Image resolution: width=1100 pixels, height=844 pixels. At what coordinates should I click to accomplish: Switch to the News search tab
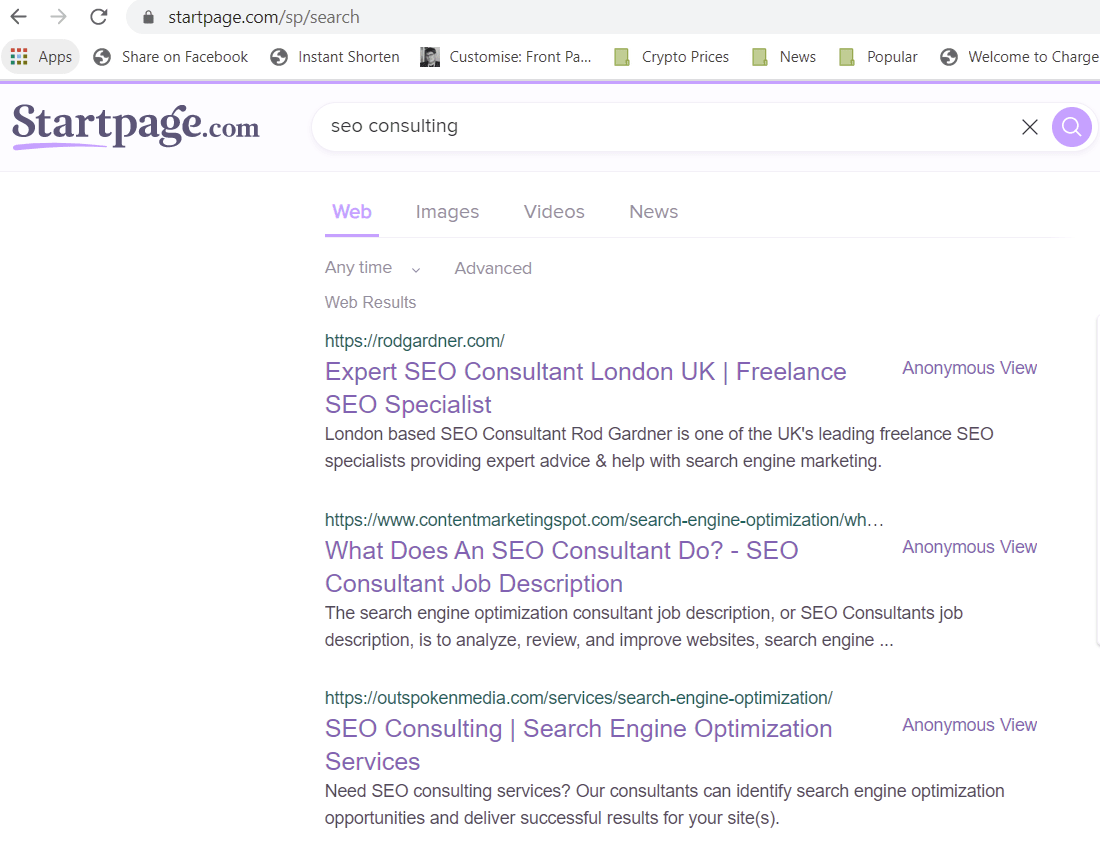pyautogui.click(x=653, y=212)
